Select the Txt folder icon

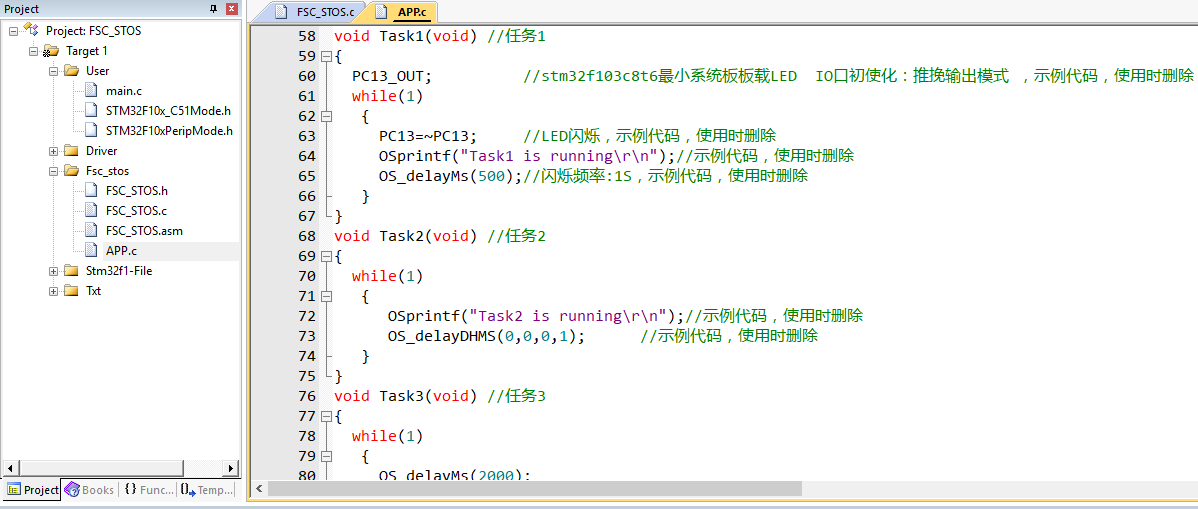[x=71, y=290]
